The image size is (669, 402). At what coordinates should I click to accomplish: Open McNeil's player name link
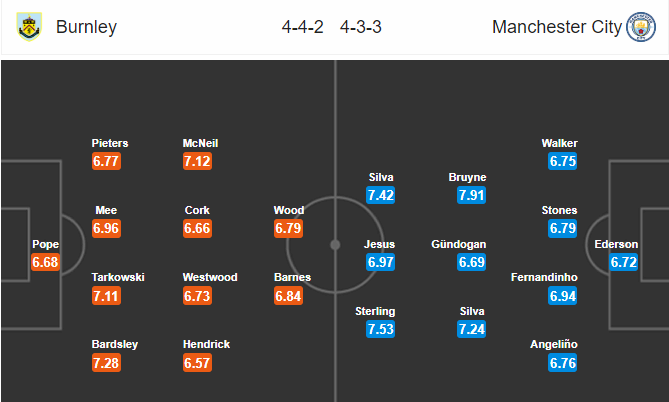[x=200, y=143]
